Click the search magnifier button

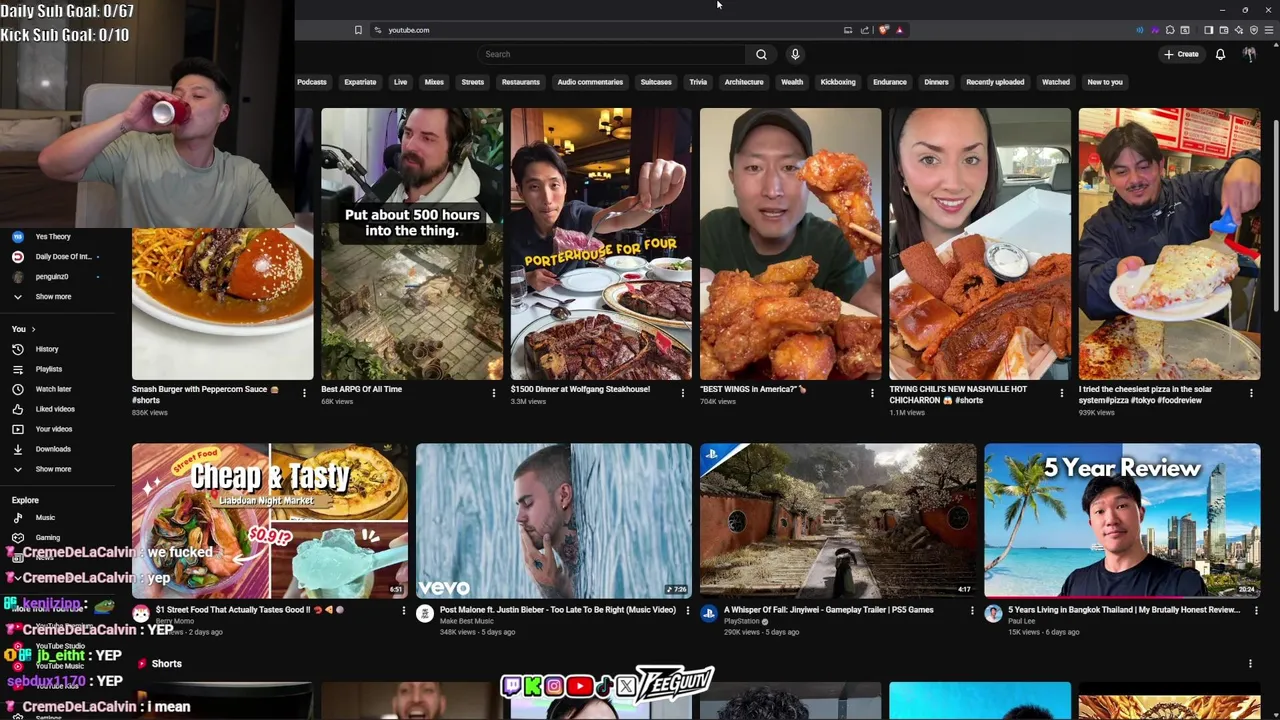761,54
